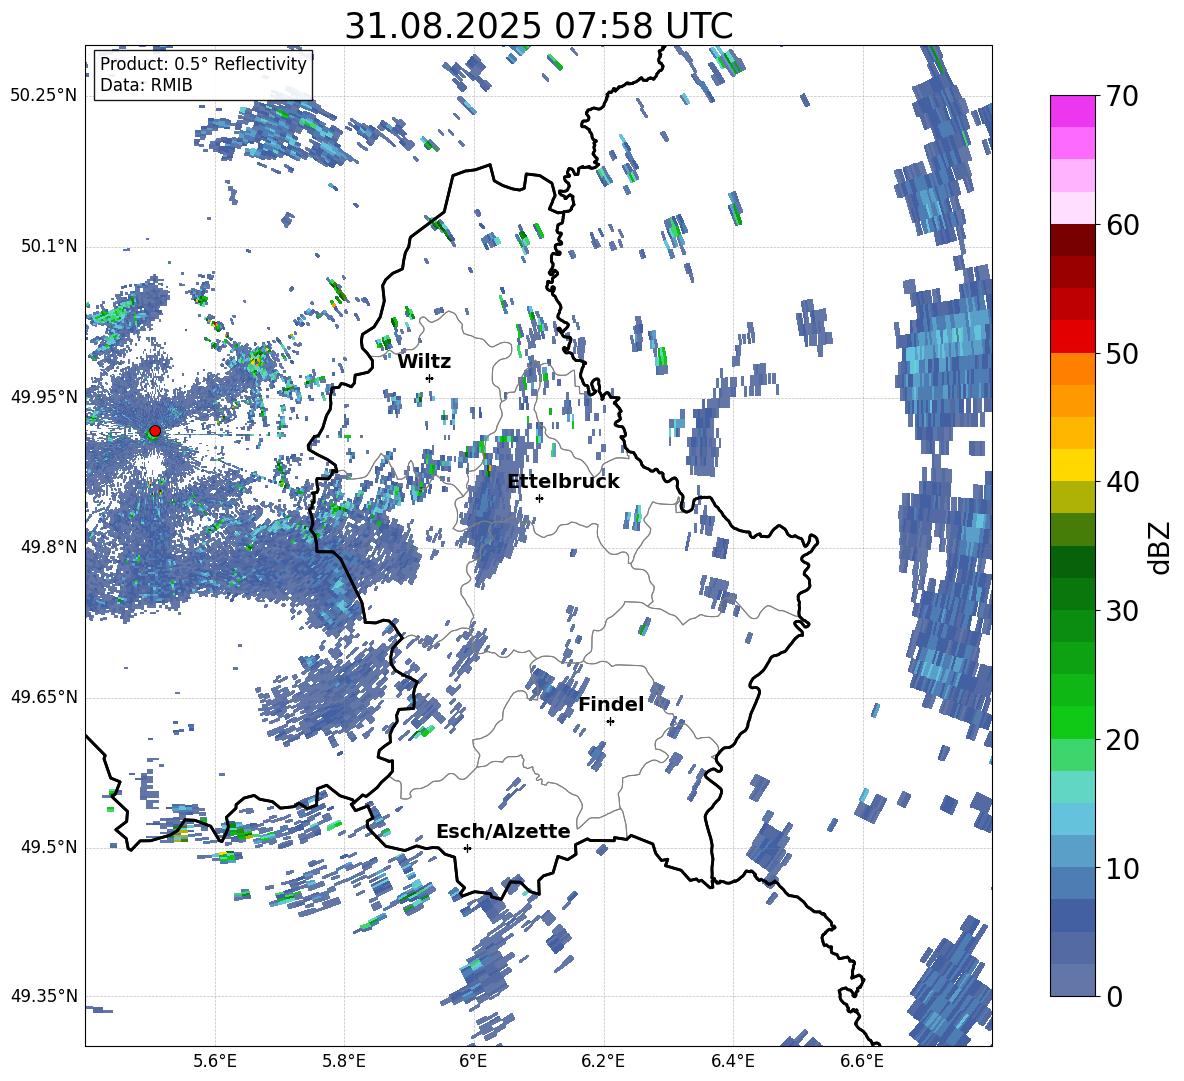Click the 49.5°N latitude label
This screenshot has width=1184, height=1081.
pos(49,847)
